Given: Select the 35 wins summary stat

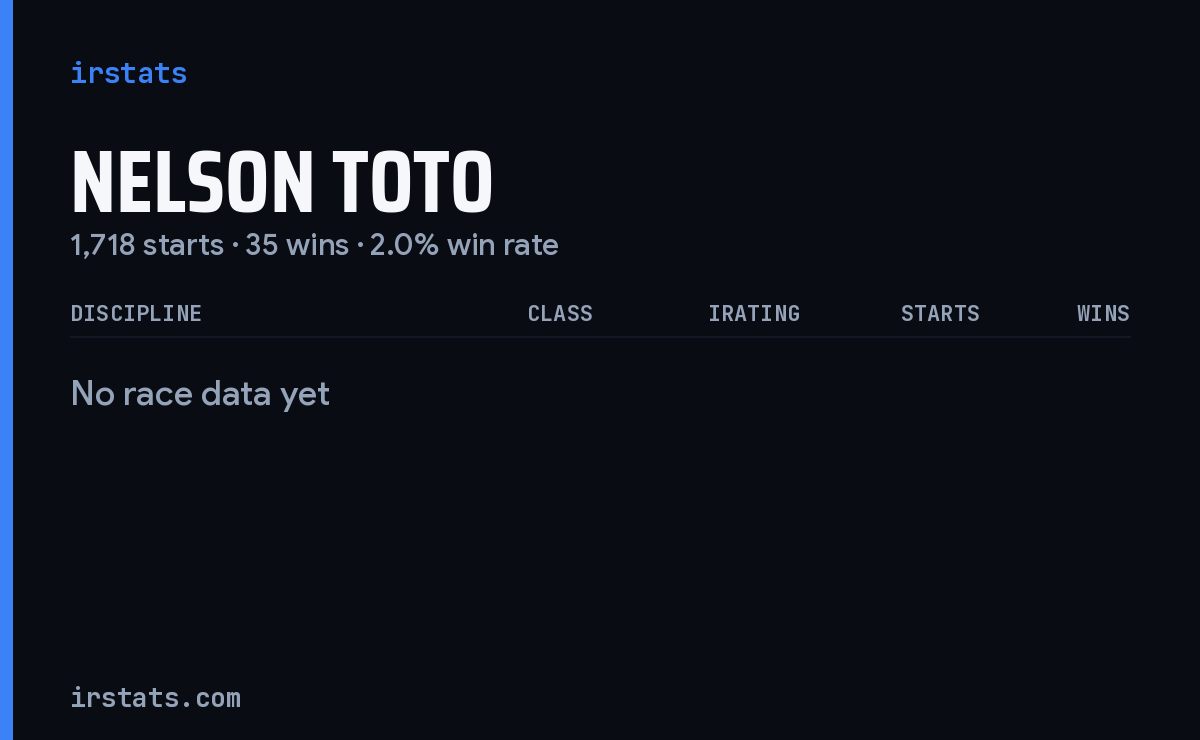Looking at the screenshot, I should [x=297, y=245].
